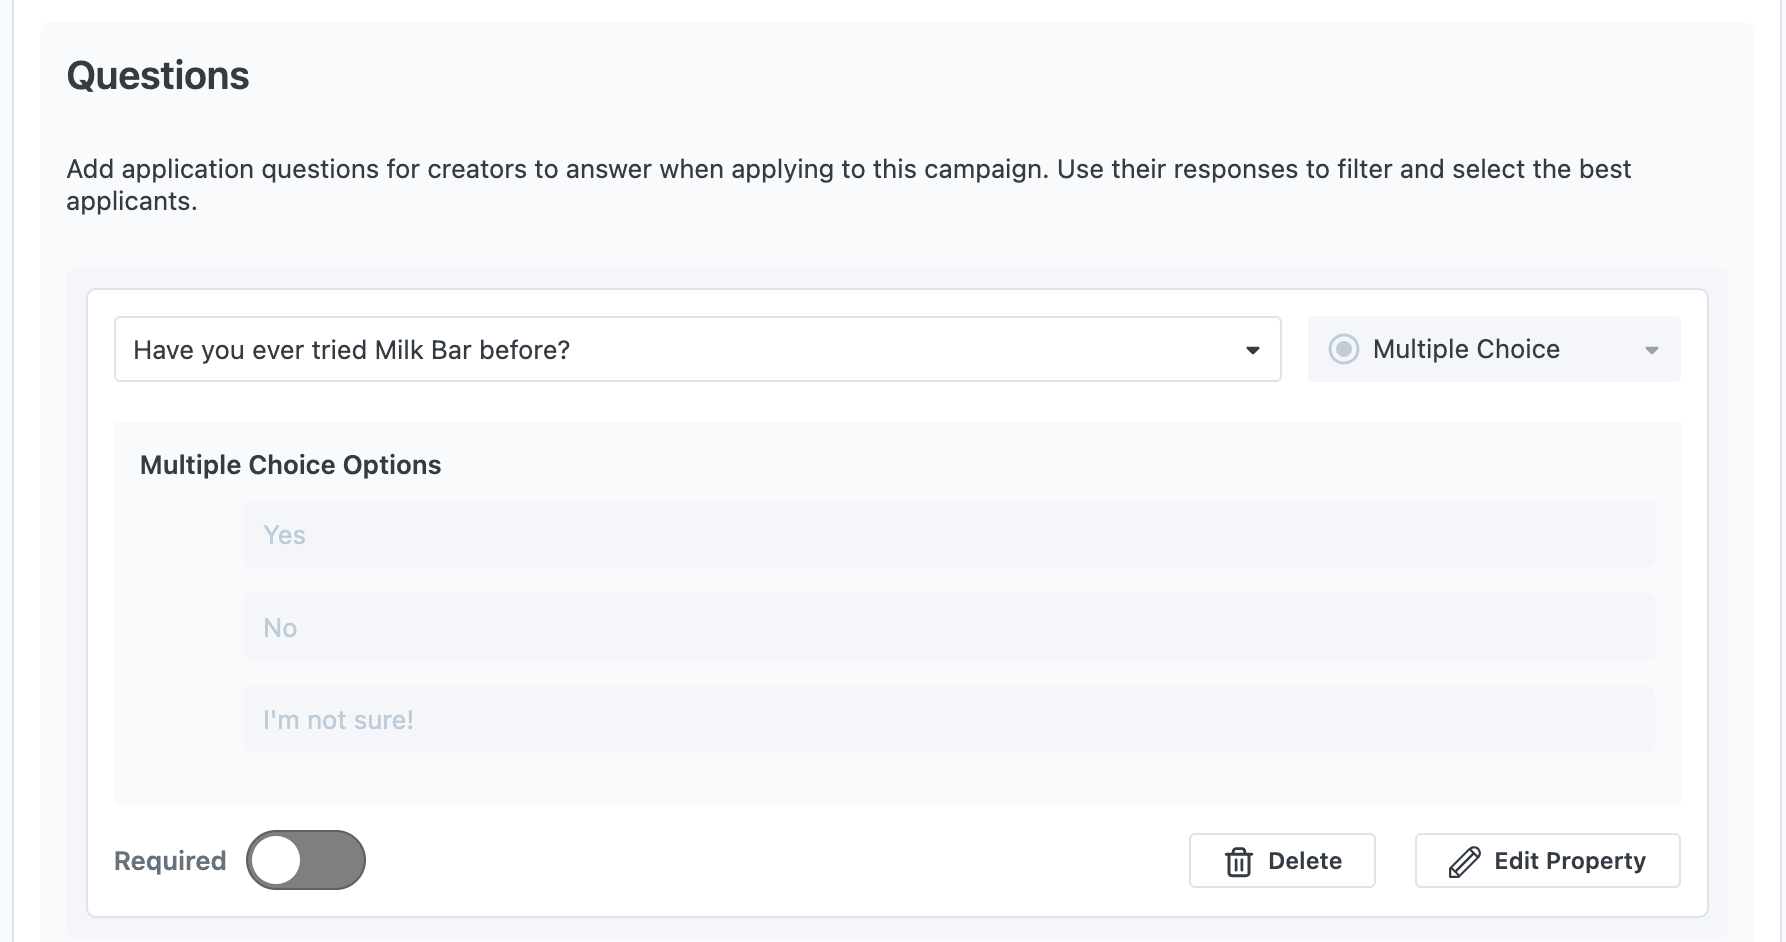Click the chevron in the Multiple Choice selector
1786x942 pixels.
coord(1651,350)
